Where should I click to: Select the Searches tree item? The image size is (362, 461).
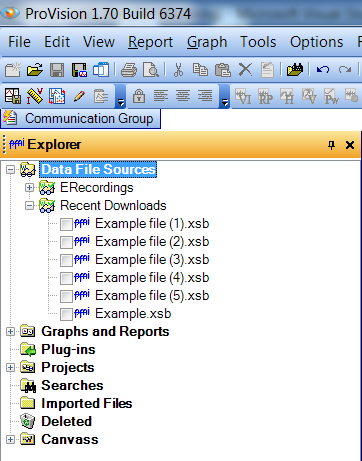pyautogui.click(x=72, y=386)
